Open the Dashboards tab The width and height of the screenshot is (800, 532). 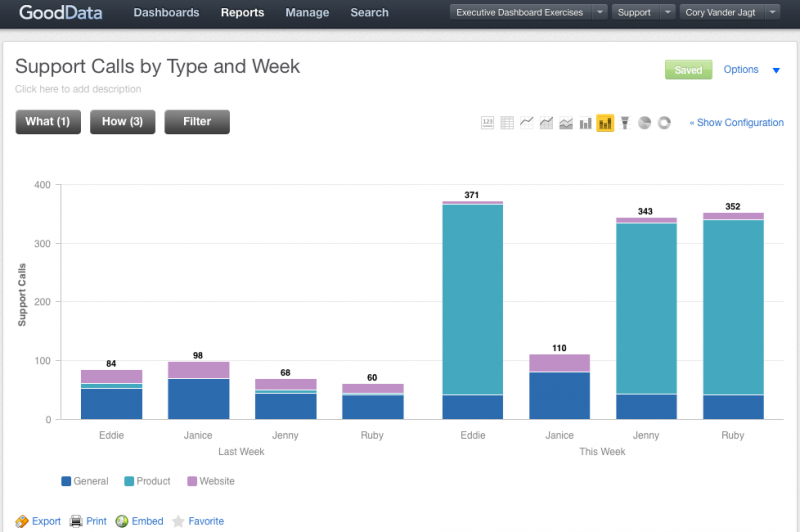[x=166, y=13]
